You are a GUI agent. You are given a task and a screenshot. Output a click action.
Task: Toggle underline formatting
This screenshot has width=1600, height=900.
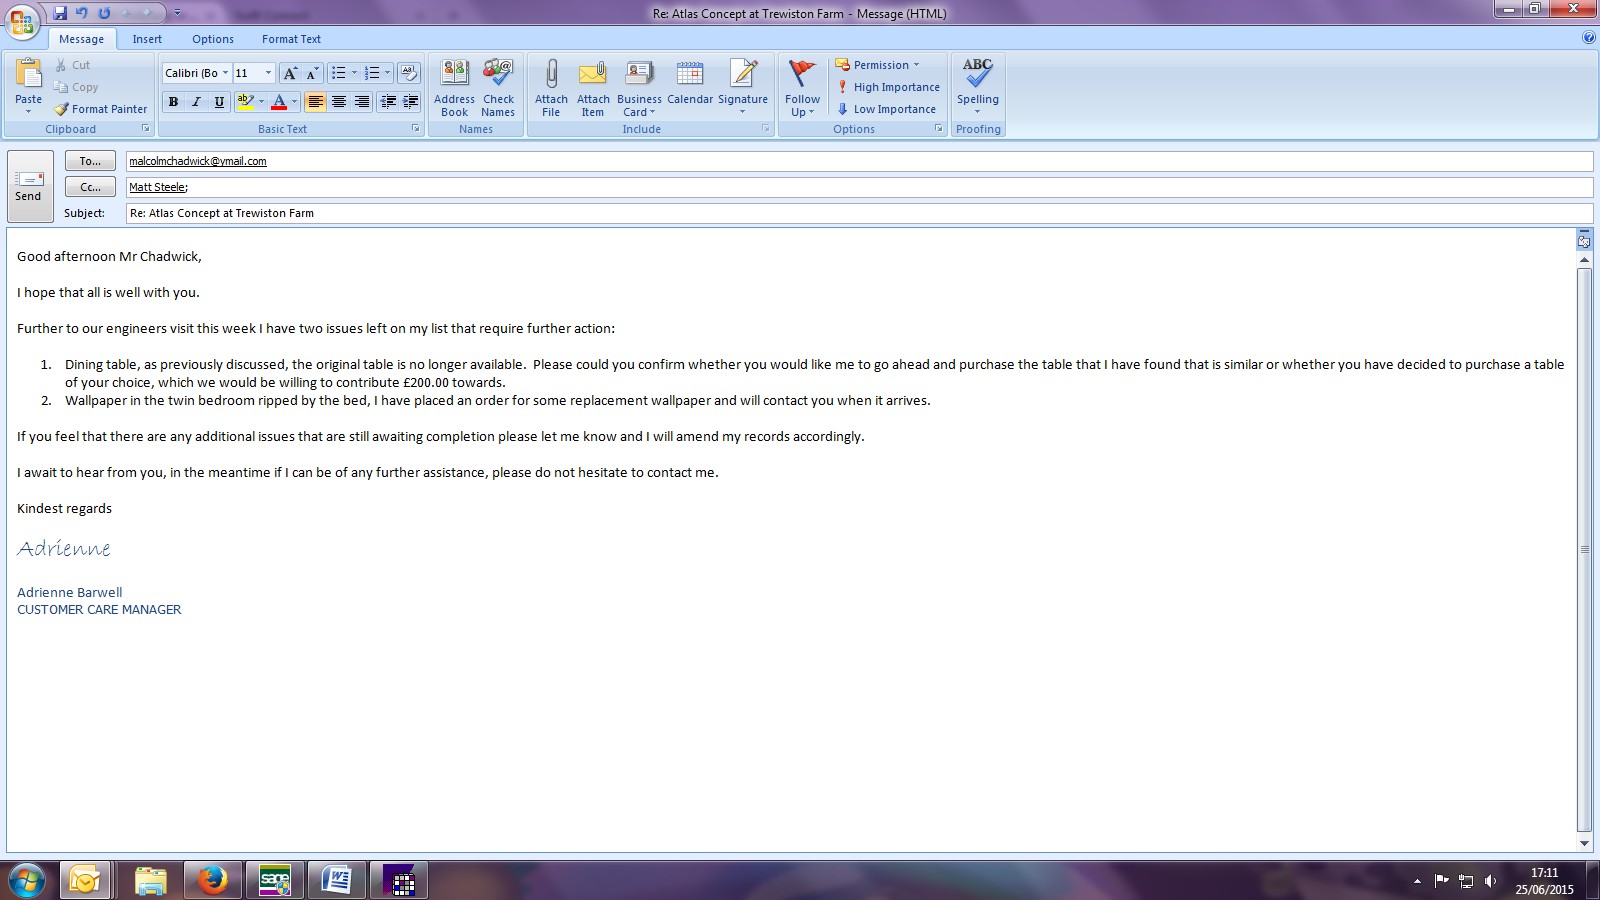click(219, 101)
